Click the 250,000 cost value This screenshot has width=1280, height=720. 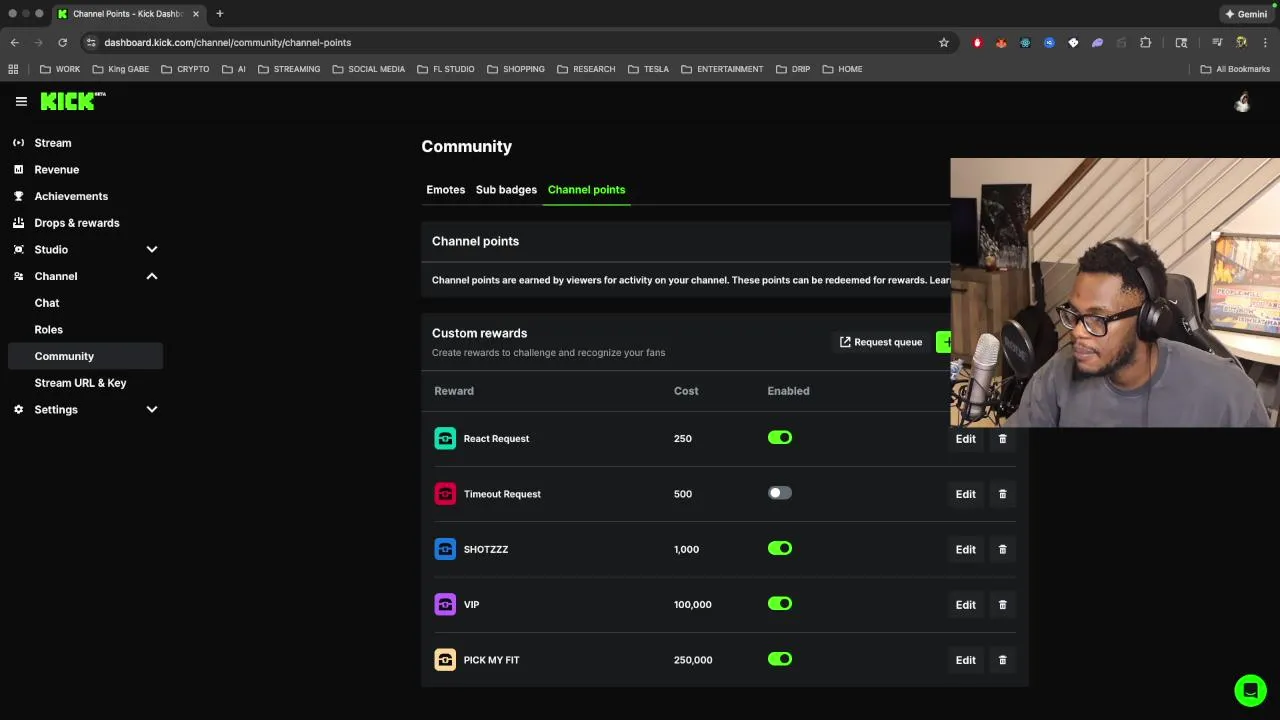(x=693, y=660)
